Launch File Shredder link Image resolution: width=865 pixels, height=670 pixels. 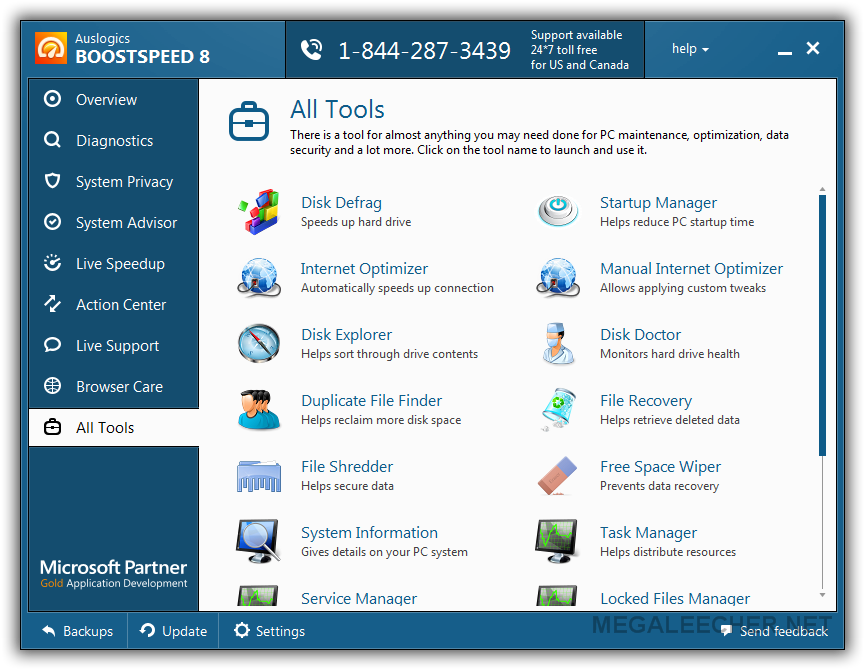[347, 467]
